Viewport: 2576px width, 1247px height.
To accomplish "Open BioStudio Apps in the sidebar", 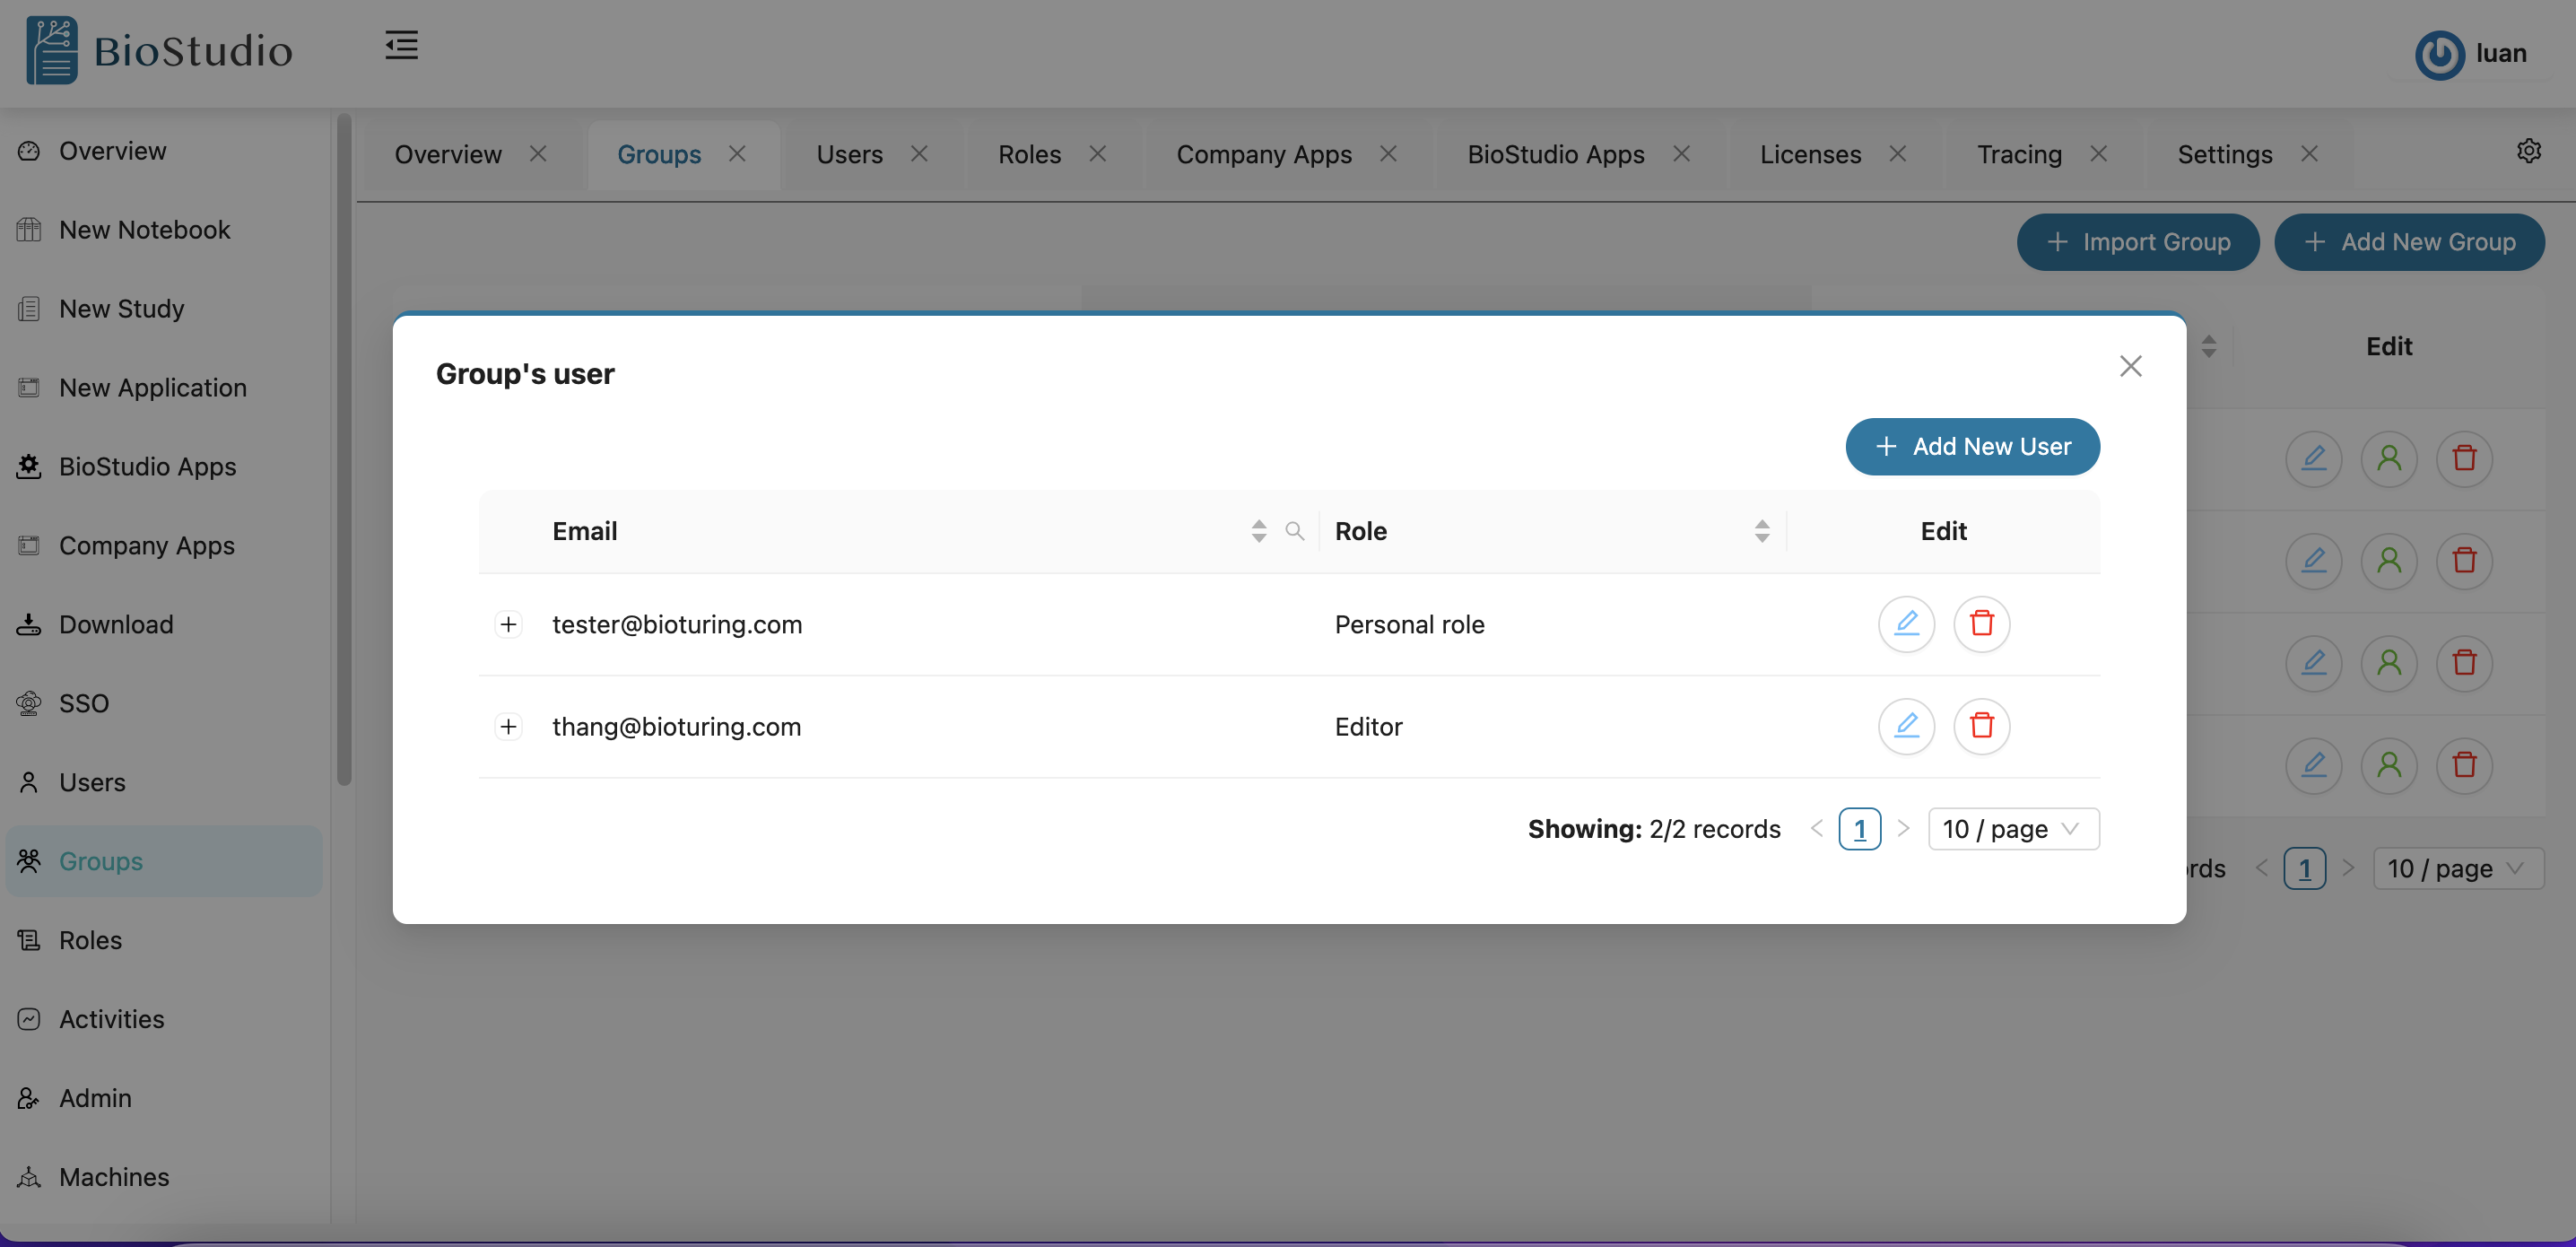I will tap(164, 467).
